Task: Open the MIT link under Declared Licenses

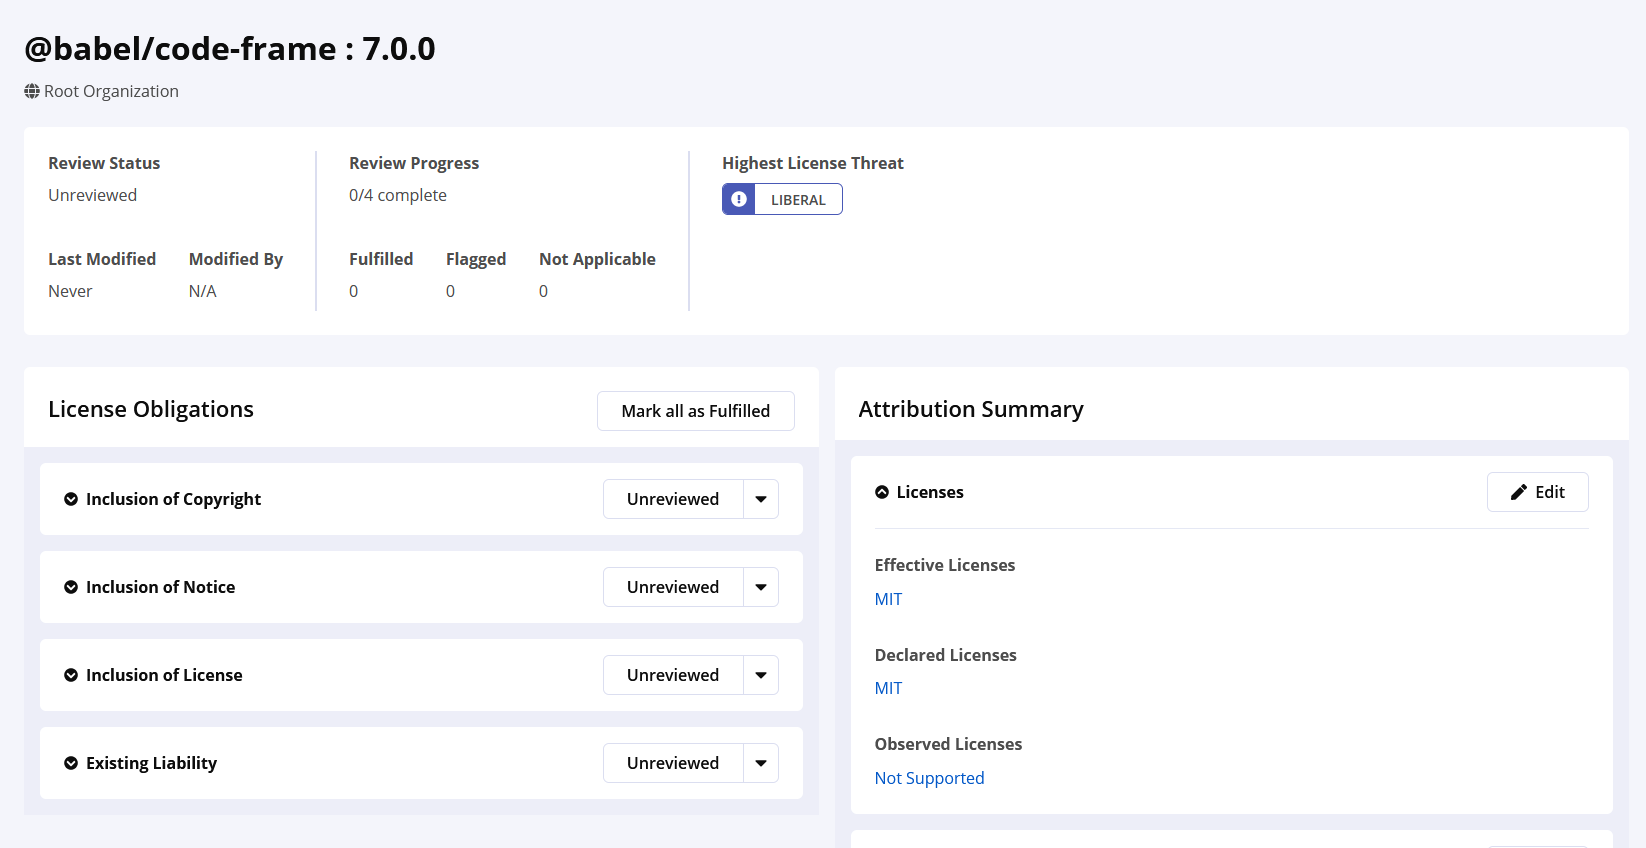Action: coord(888,688)
